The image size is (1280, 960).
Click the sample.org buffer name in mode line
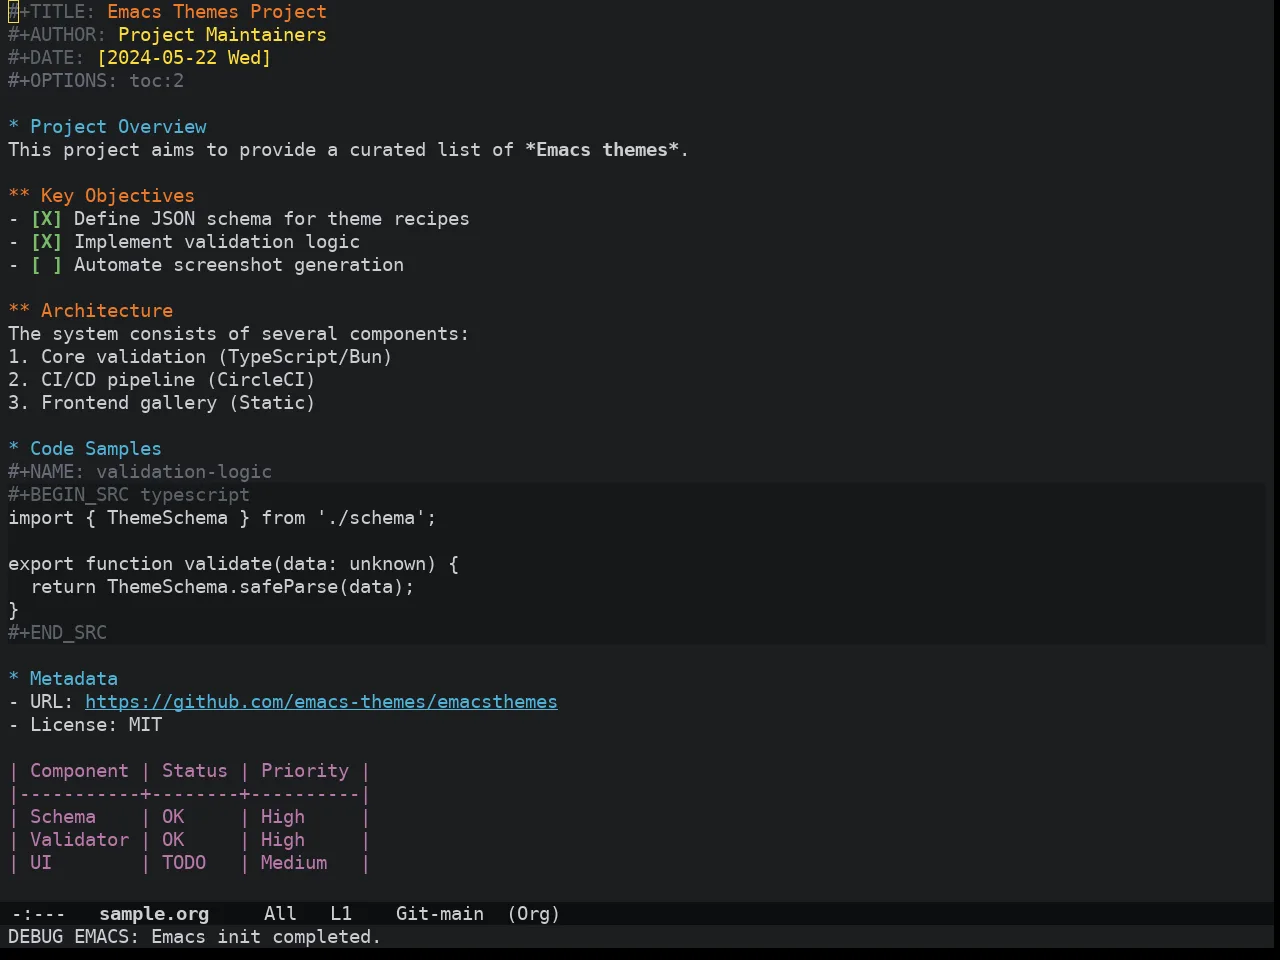[x=154, y=914]
